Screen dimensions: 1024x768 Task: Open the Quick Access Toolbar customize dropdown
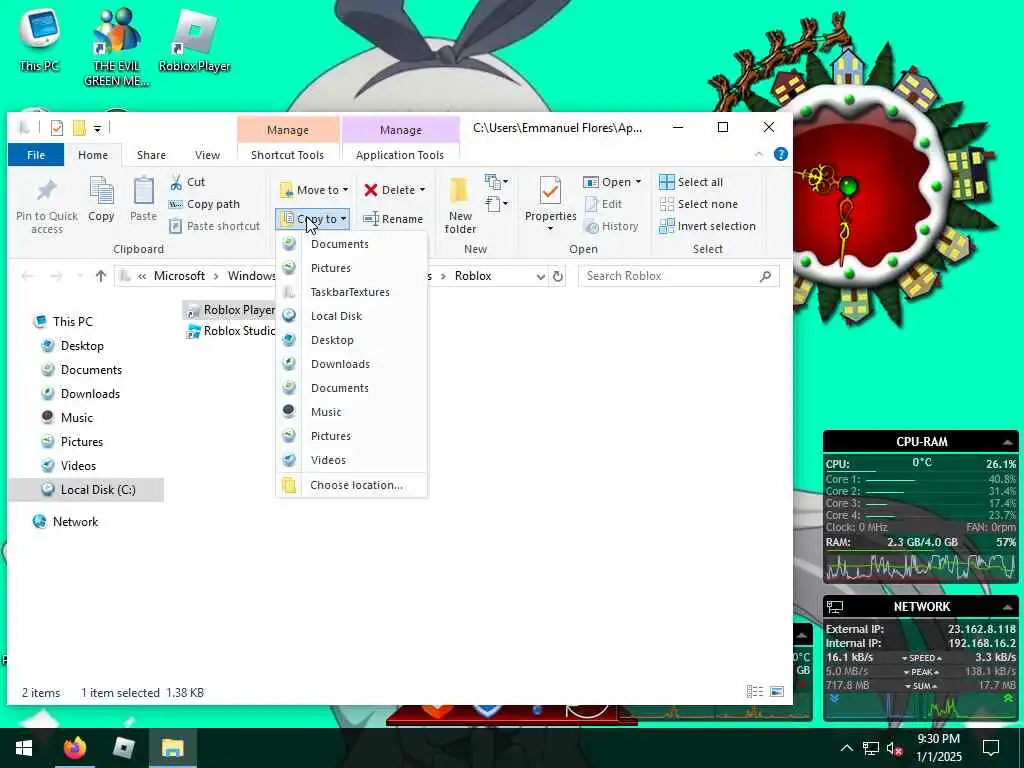point(97,129)
